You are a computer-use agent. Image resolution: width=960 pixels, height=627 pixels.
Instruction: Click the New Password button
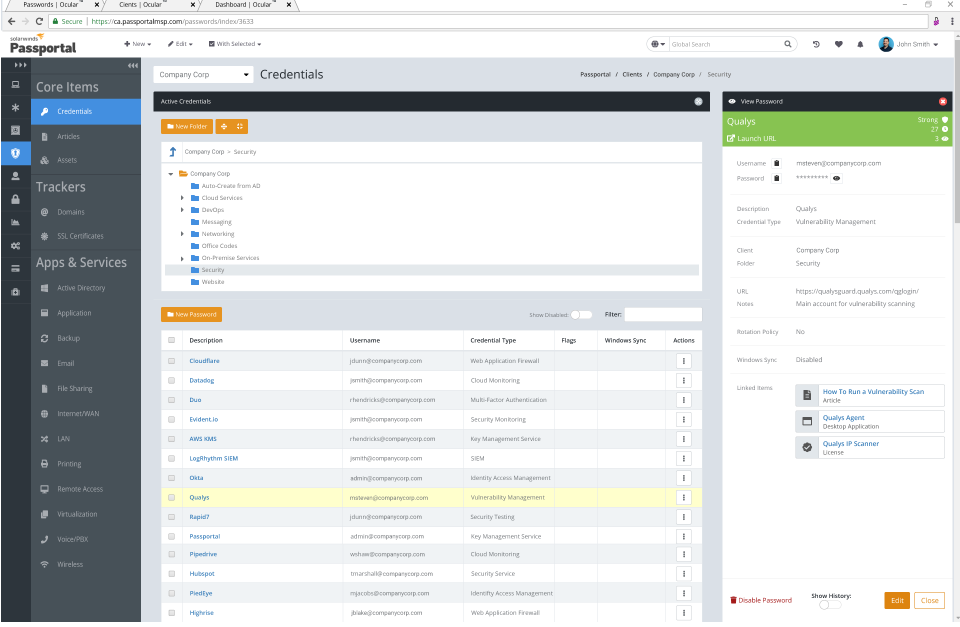(191, 314)
